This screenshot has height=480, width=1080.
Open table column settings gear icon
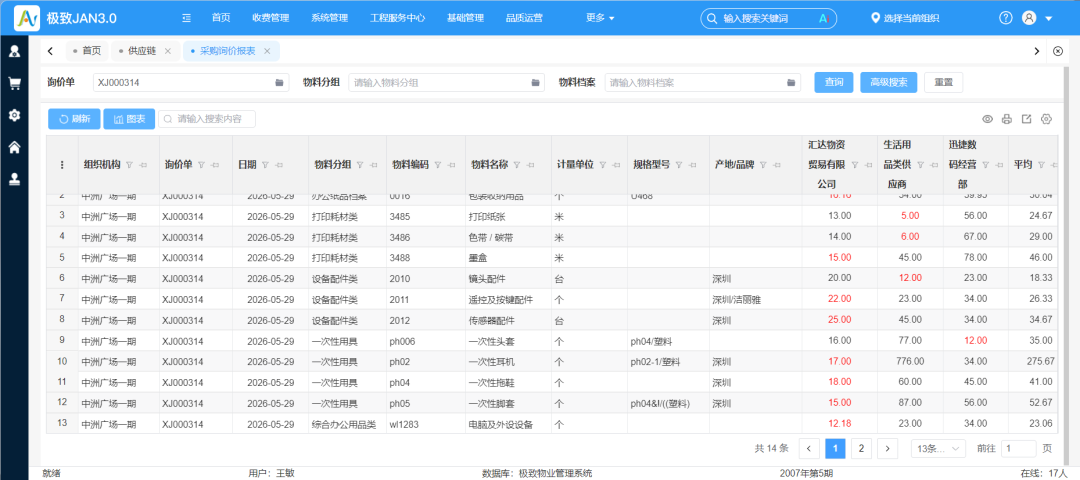[1046, 119]
